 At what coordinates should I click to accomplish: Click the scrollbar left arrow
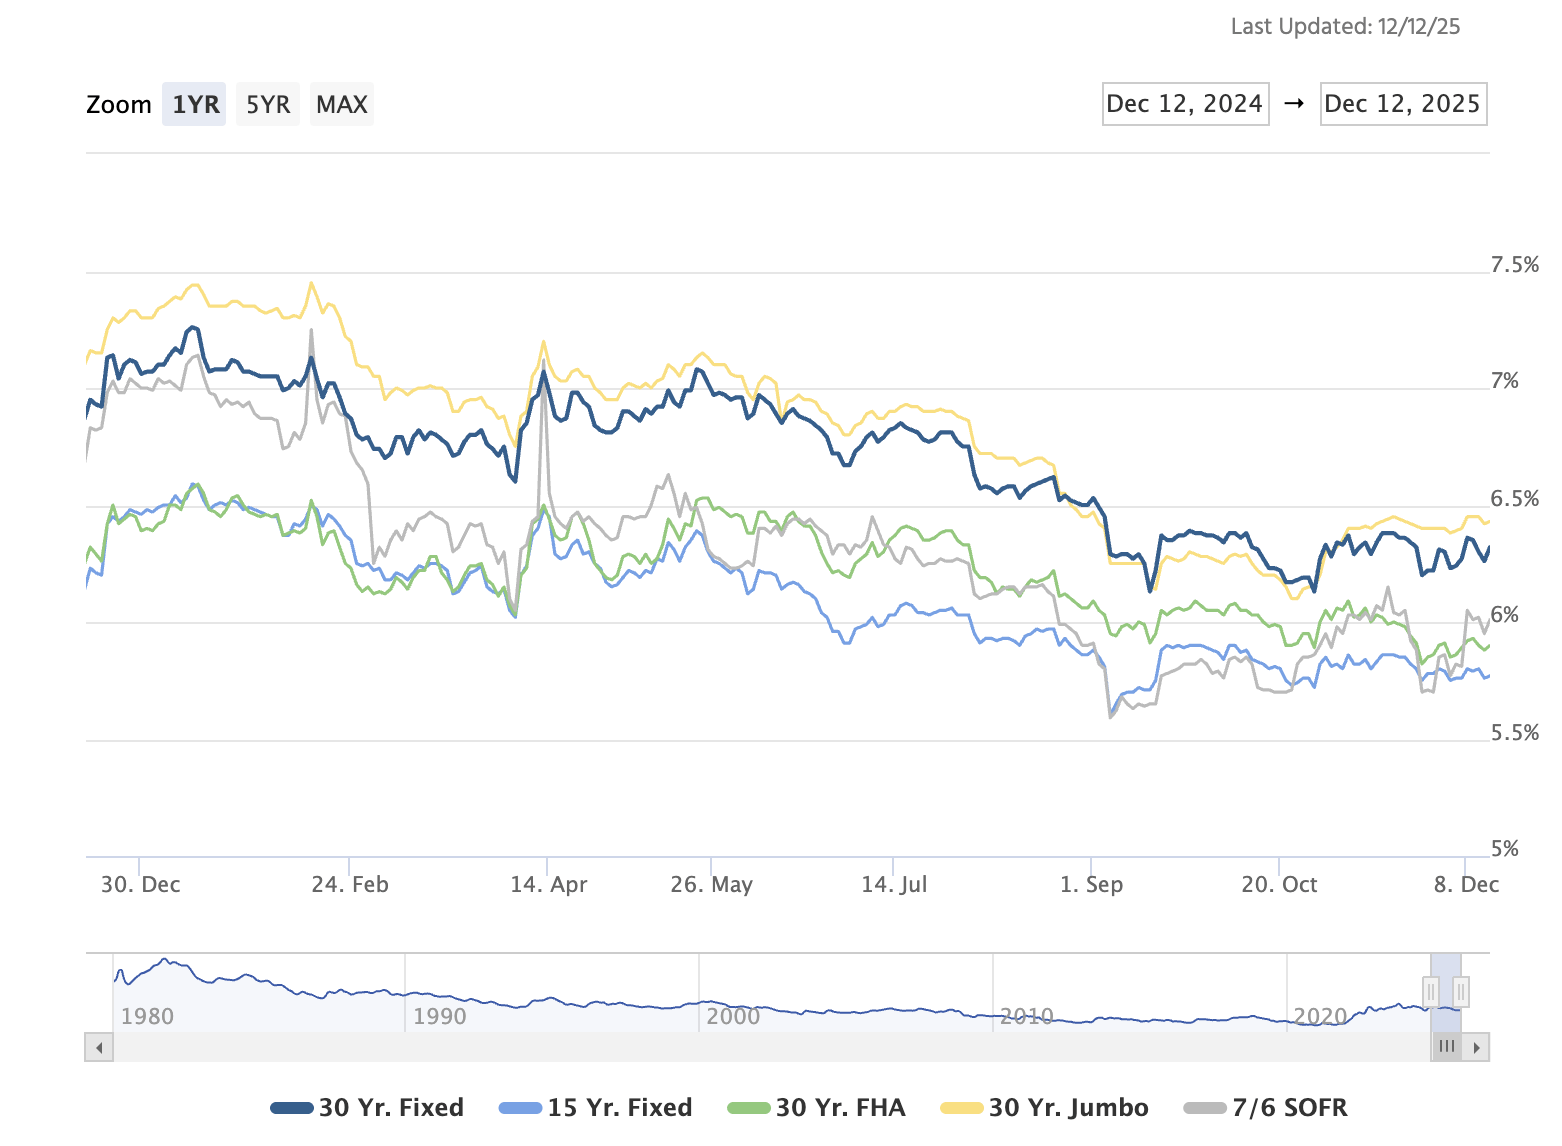point(99,1047)
